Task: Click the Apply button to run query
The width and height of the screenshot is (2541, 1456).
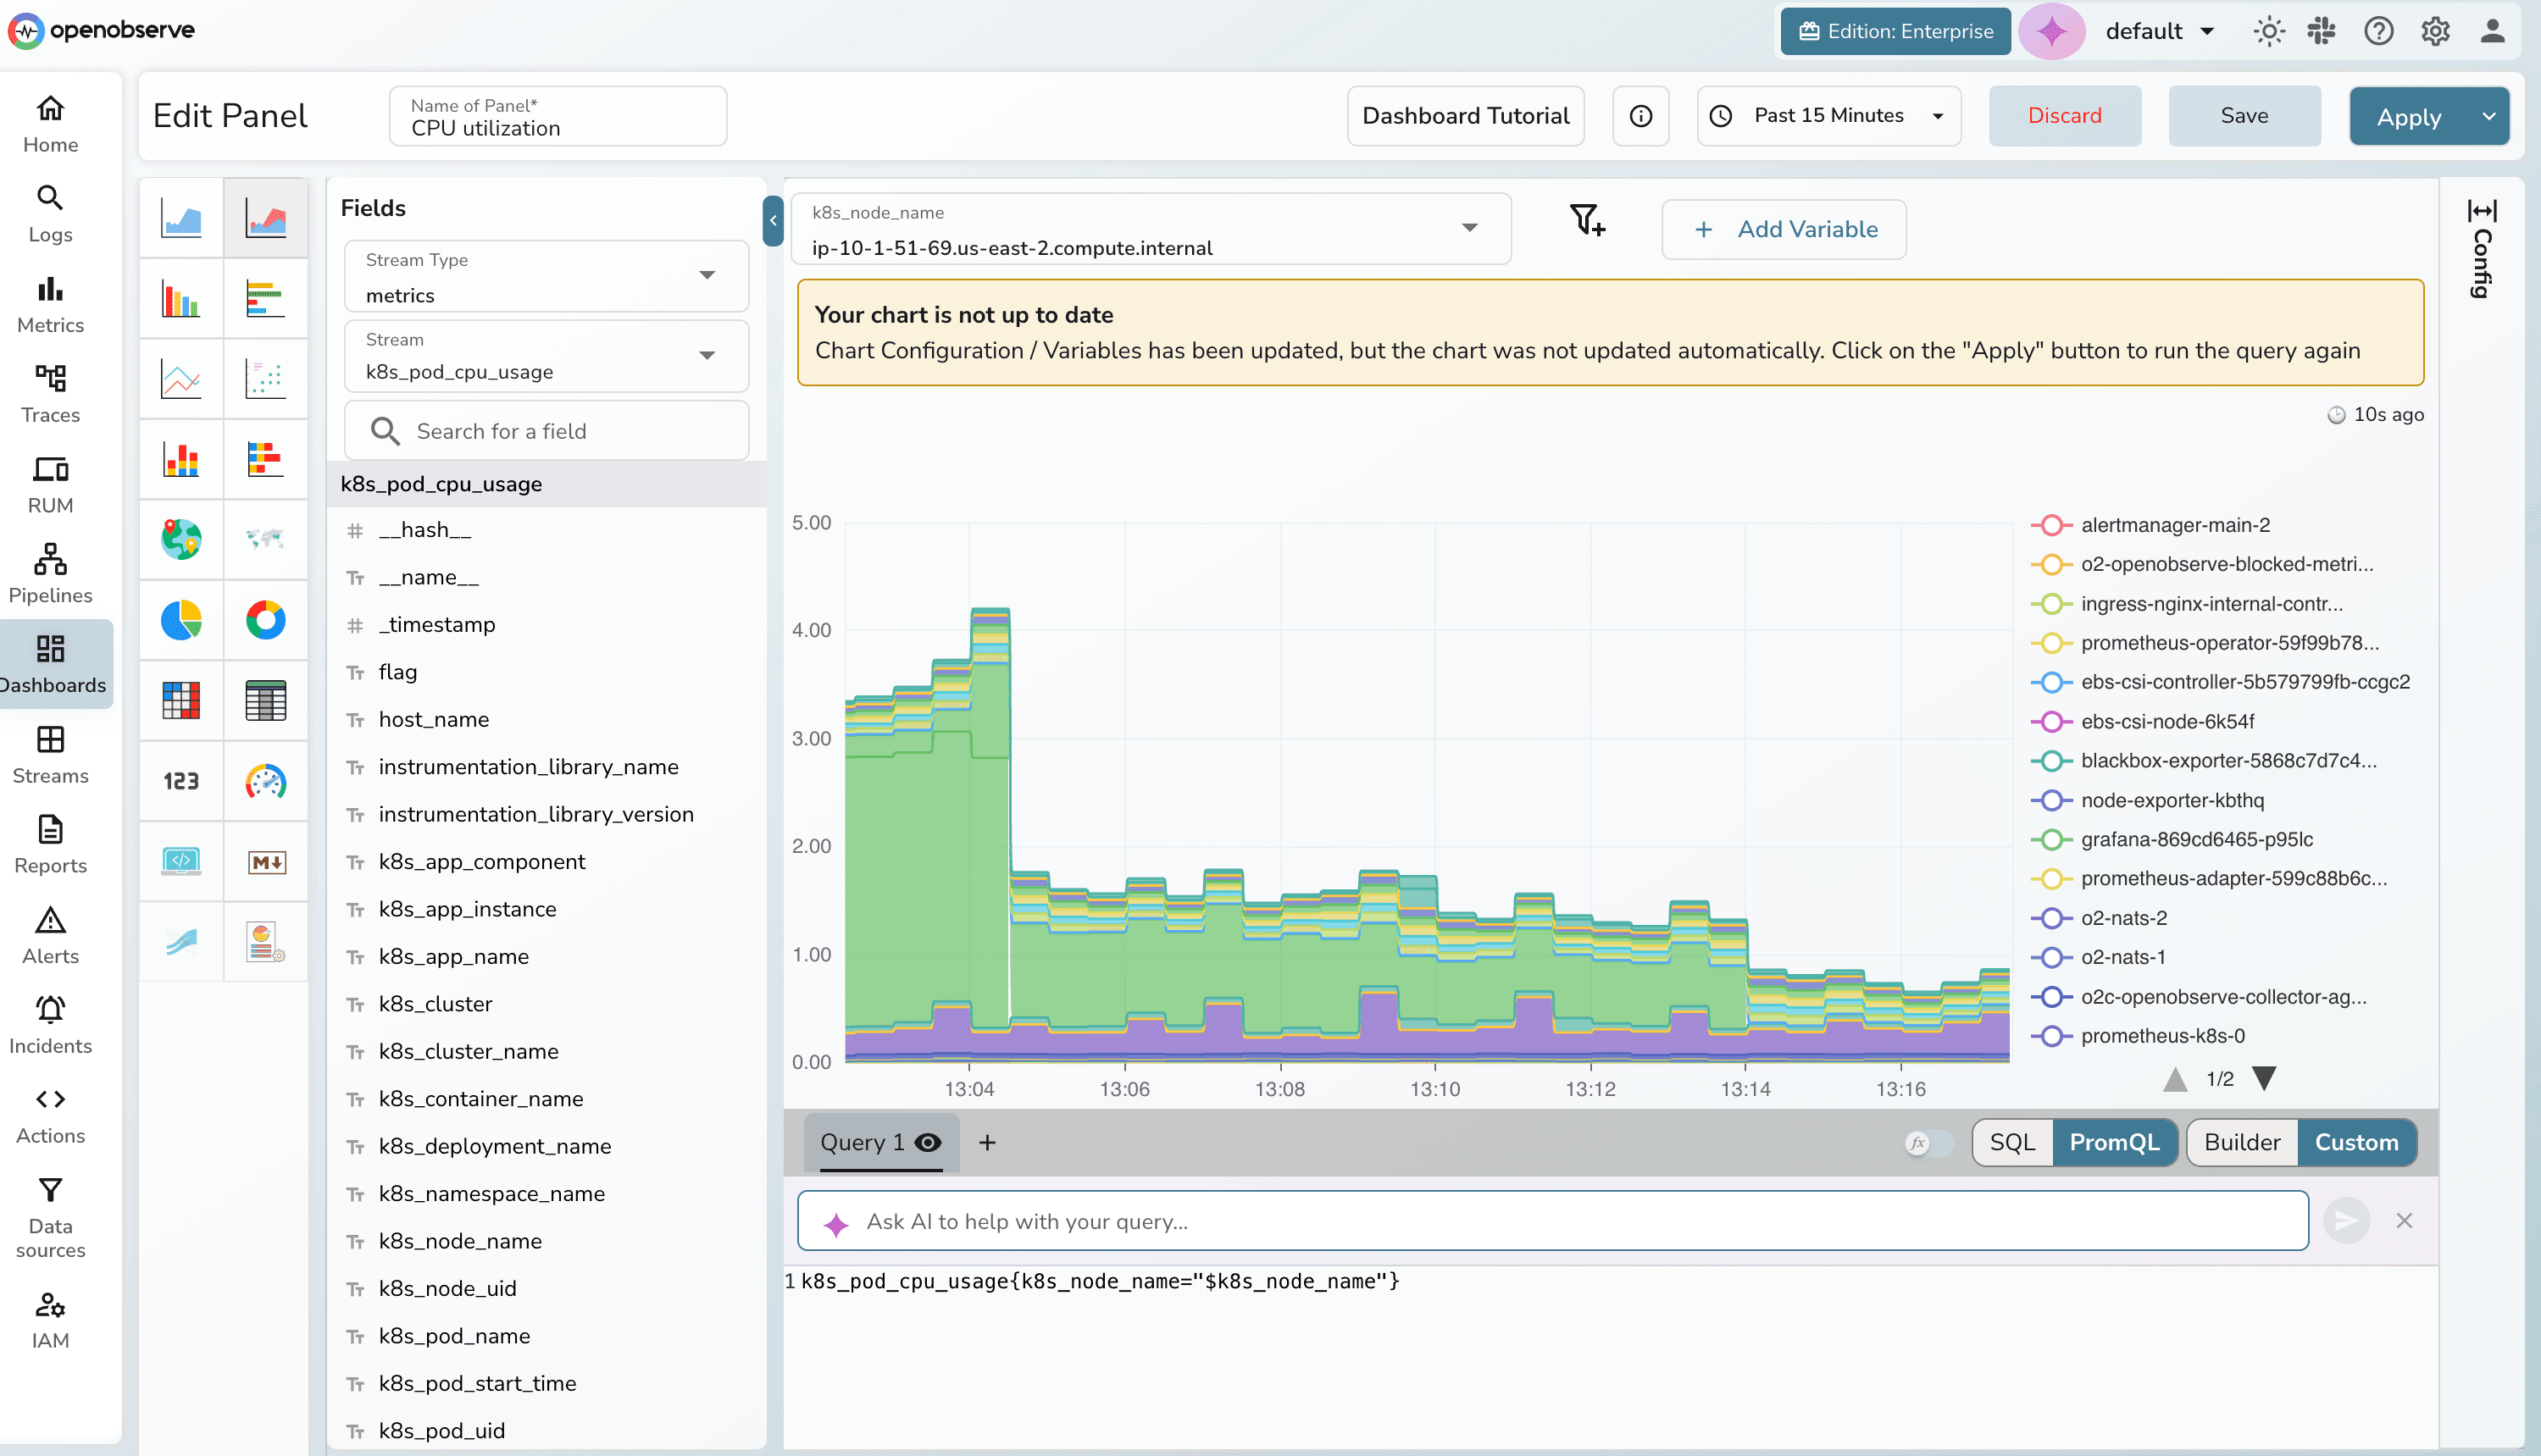Action: click(x=2410, y=115)
